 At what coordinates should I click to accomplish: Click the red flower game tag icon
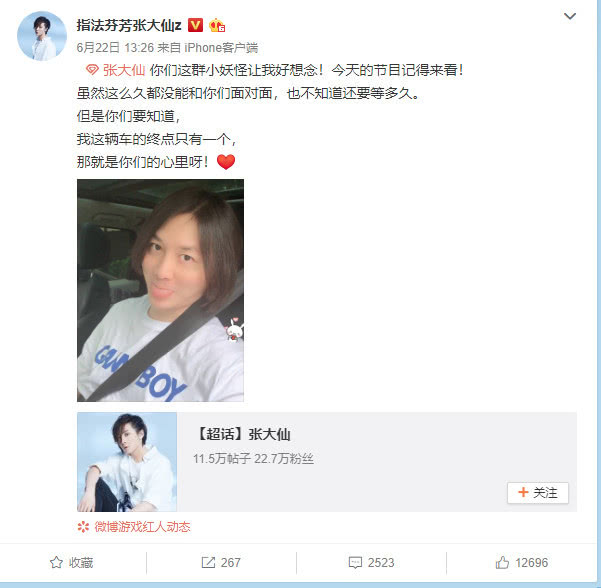pos(83,527)
